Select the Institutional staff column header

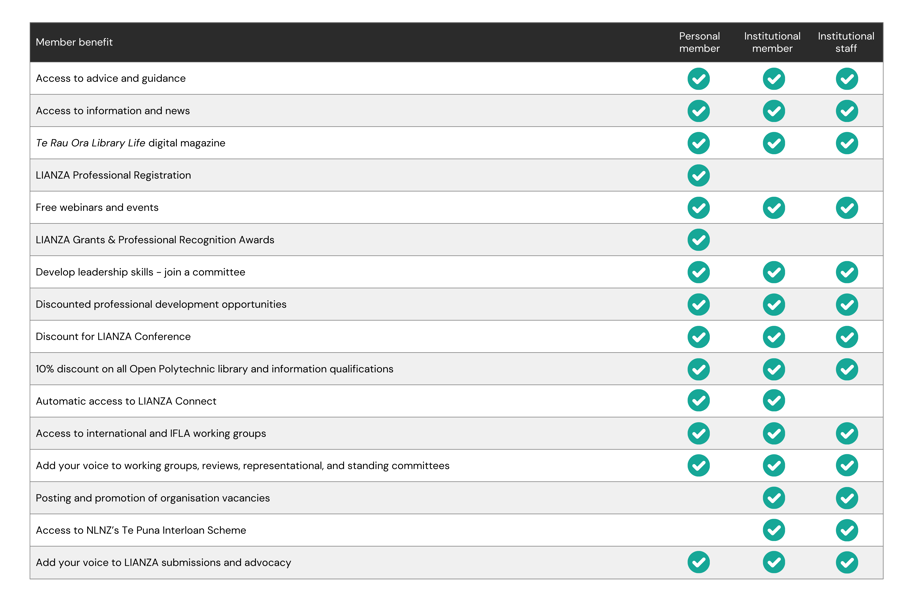(846, 42)
